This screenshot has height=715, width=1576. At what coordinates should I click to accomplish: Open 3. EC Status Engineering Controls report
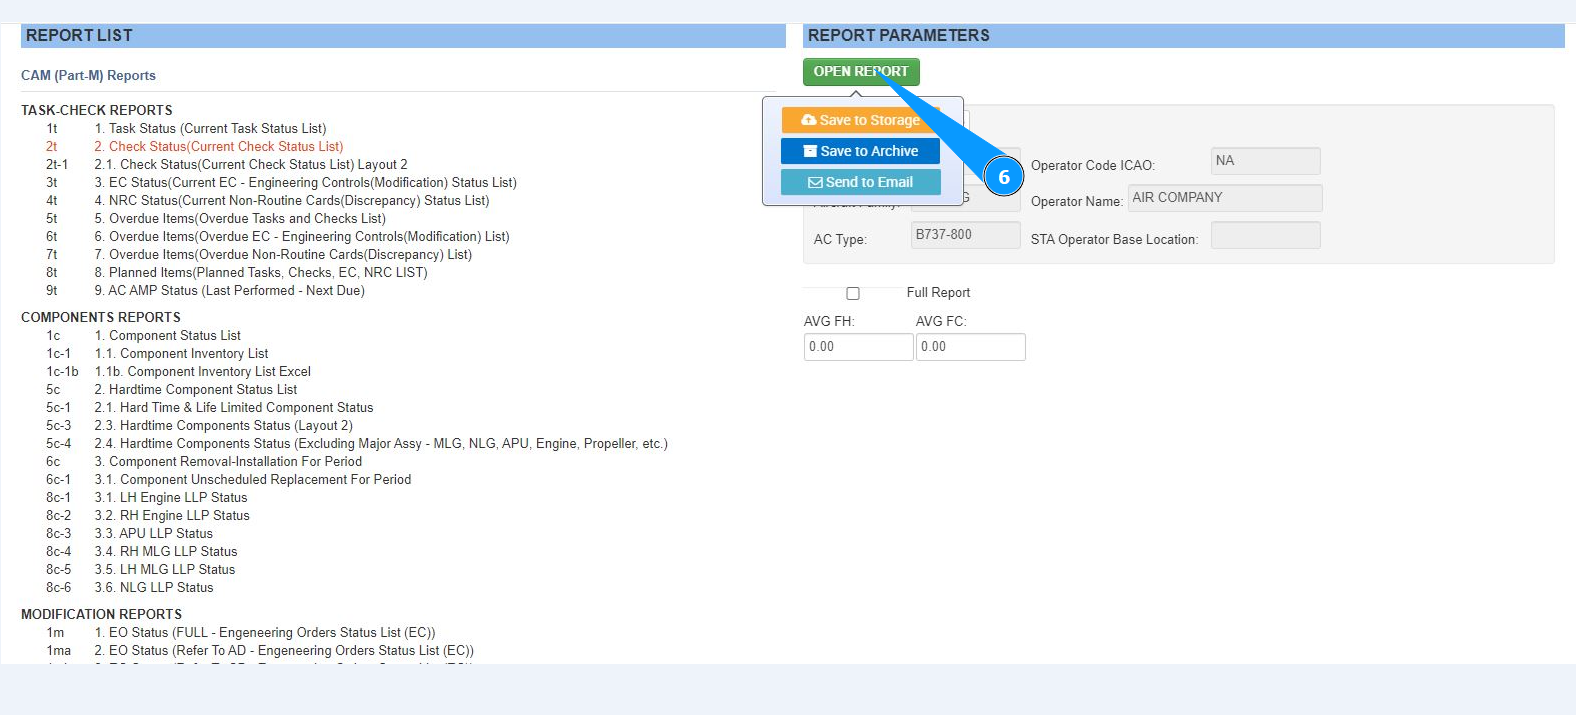(305, 183)
